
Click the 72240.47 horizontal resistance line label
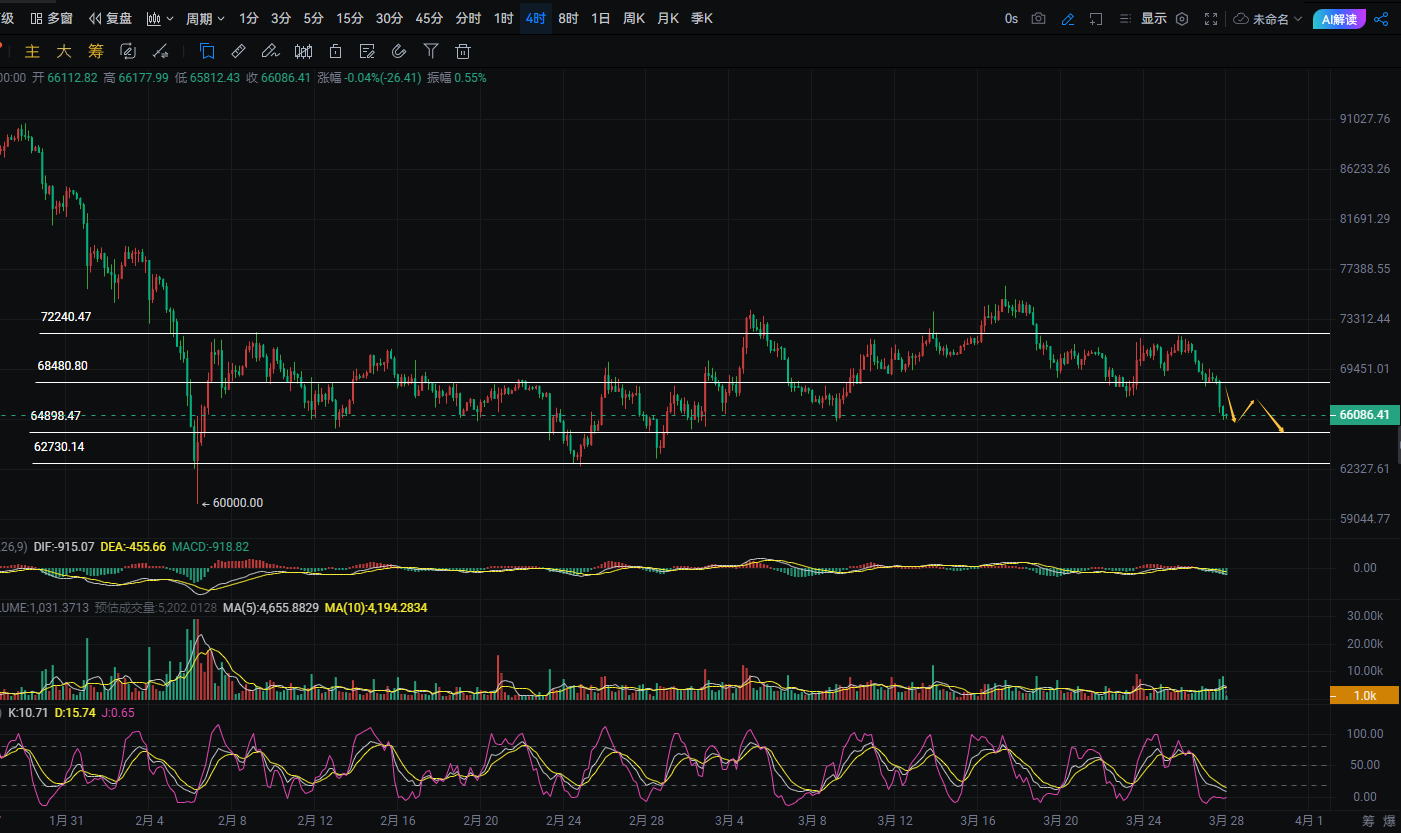click(x=66, y=317)
